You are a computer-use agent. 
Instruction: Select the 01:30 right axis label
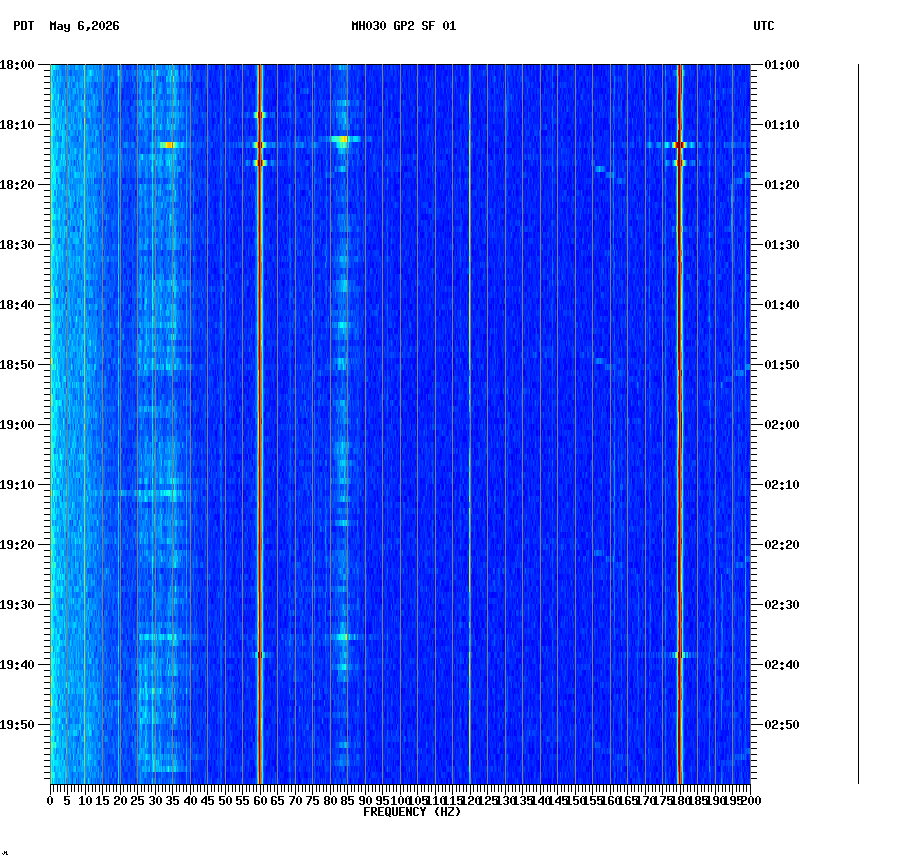[782, 245]
